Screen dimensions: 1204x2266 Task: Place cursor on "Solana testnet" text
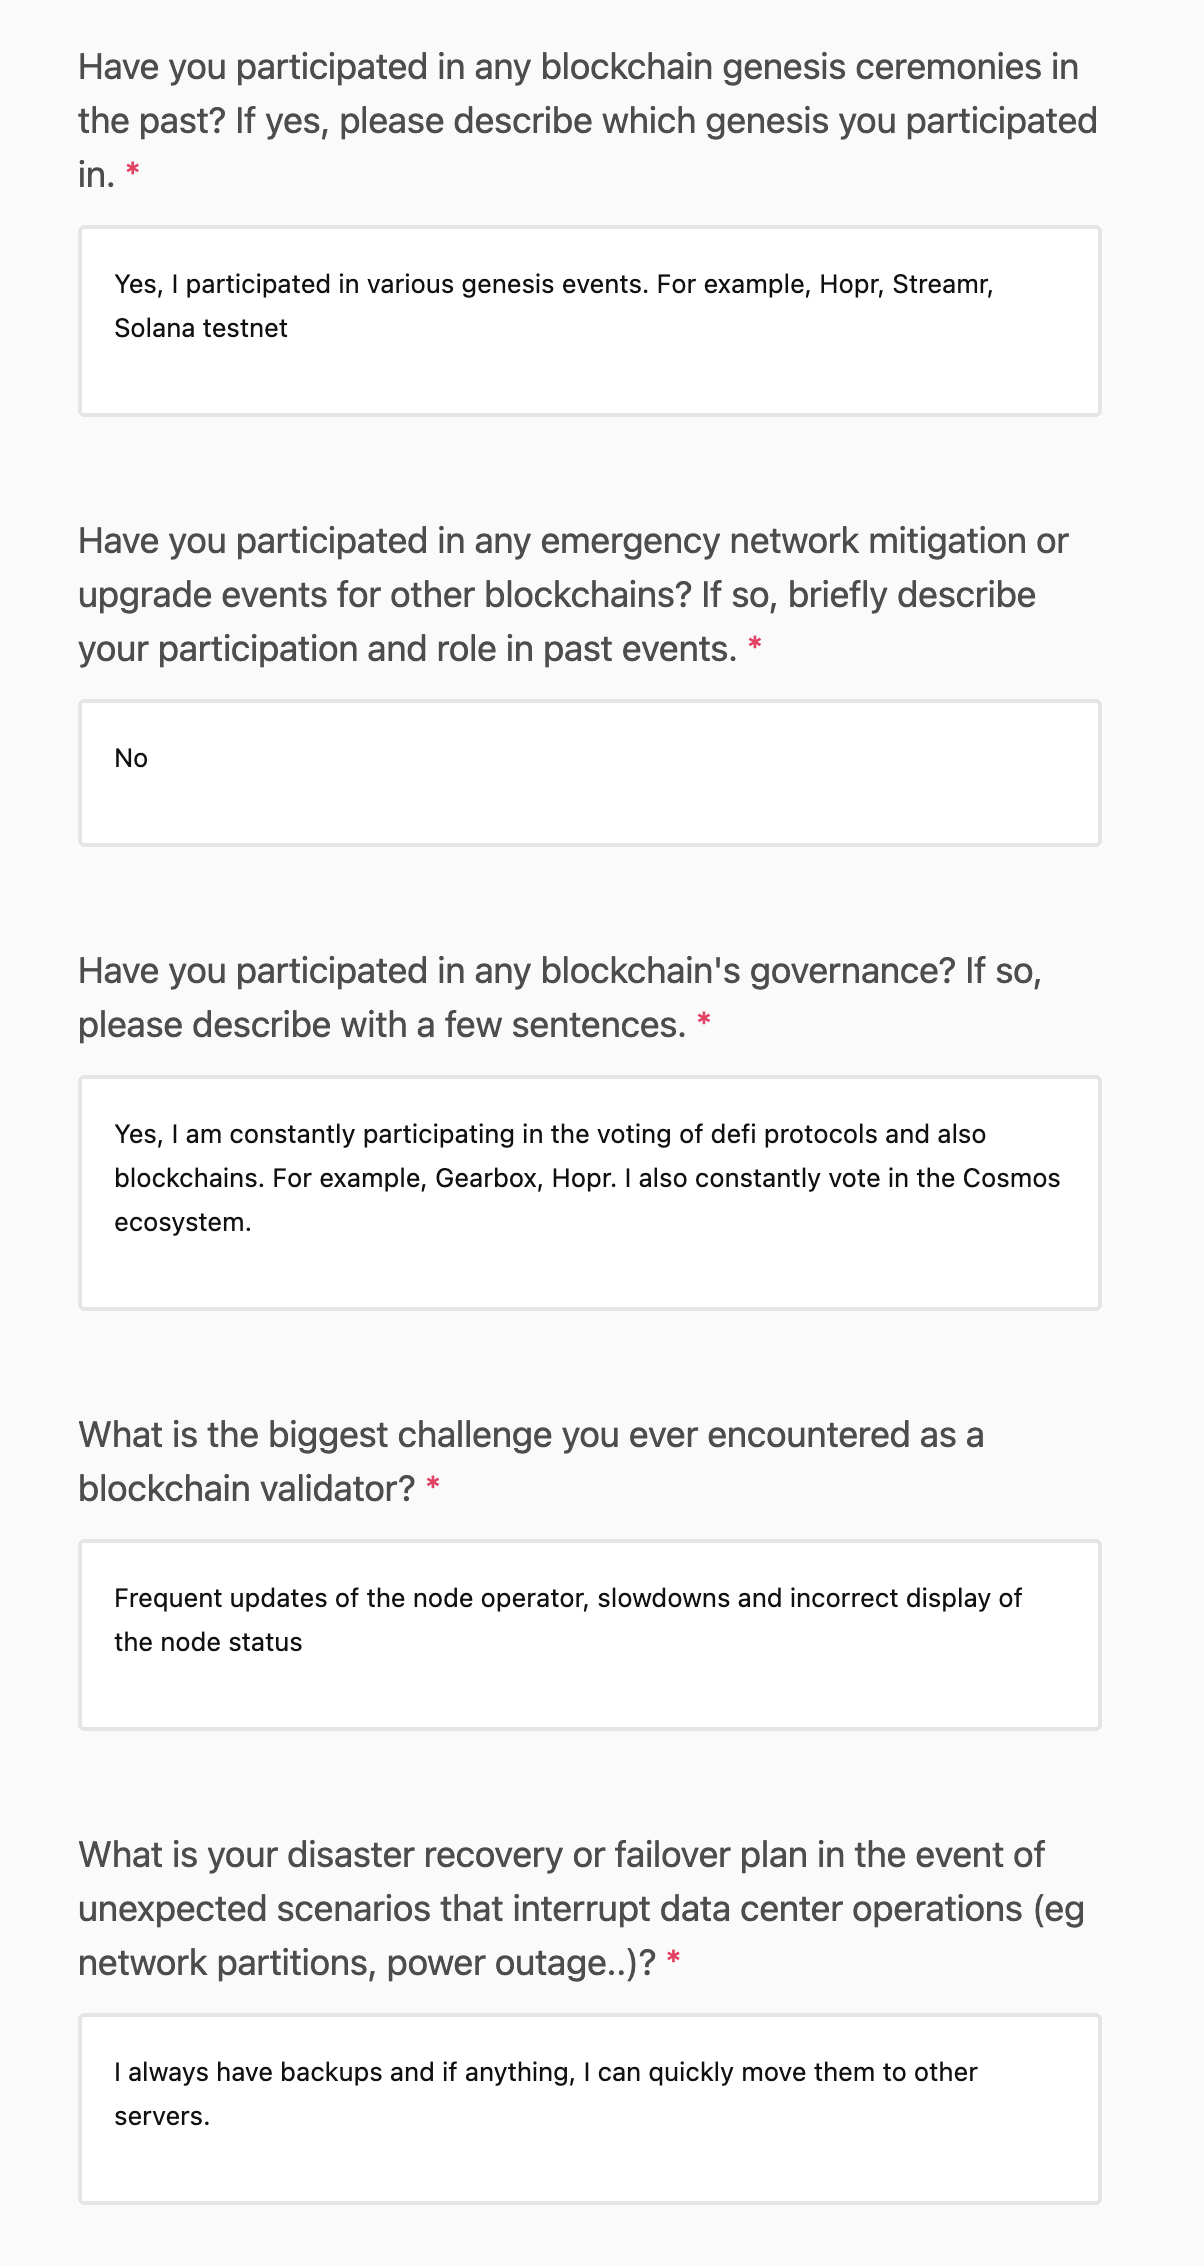pos(201,328)
